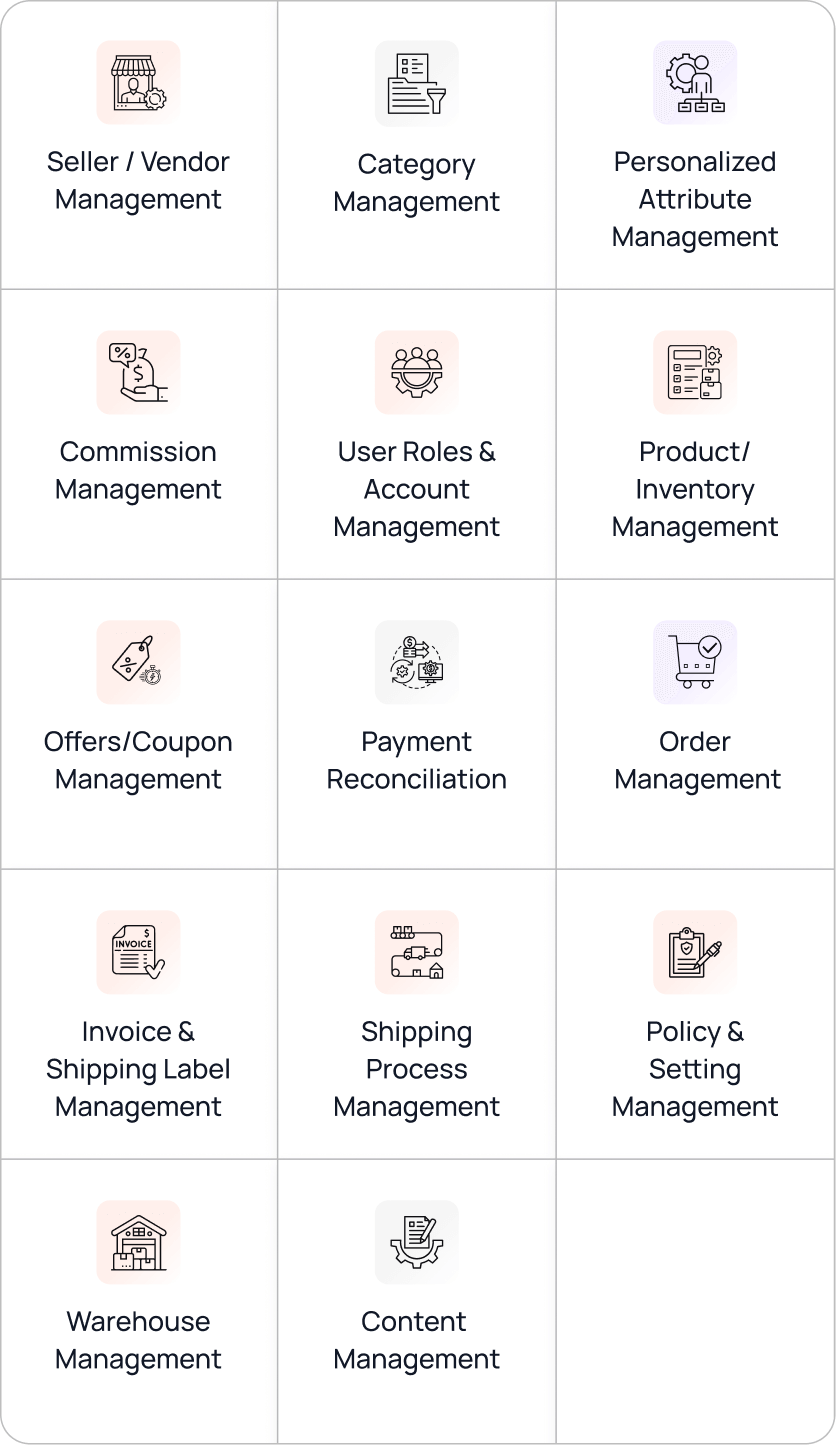Open the "Content Management" text label

click(416, 1340)
